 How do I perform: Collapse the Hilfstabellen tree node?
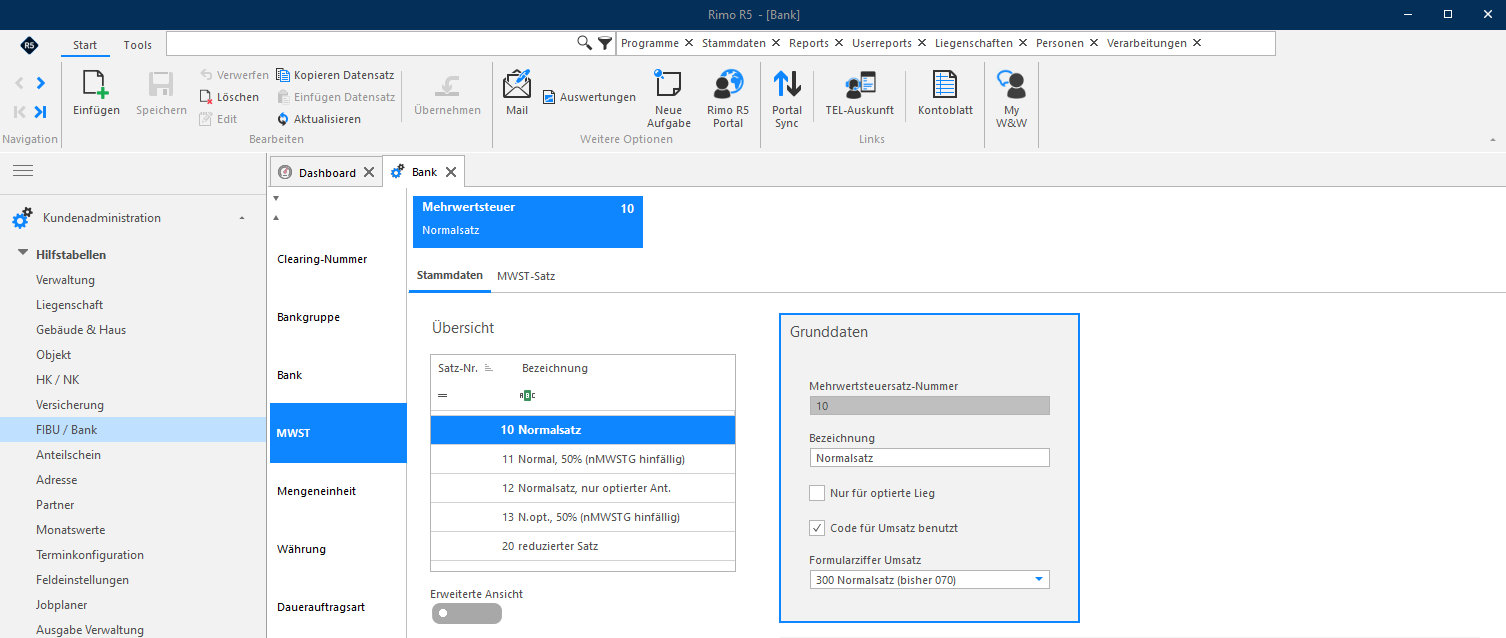click(23, 254)
